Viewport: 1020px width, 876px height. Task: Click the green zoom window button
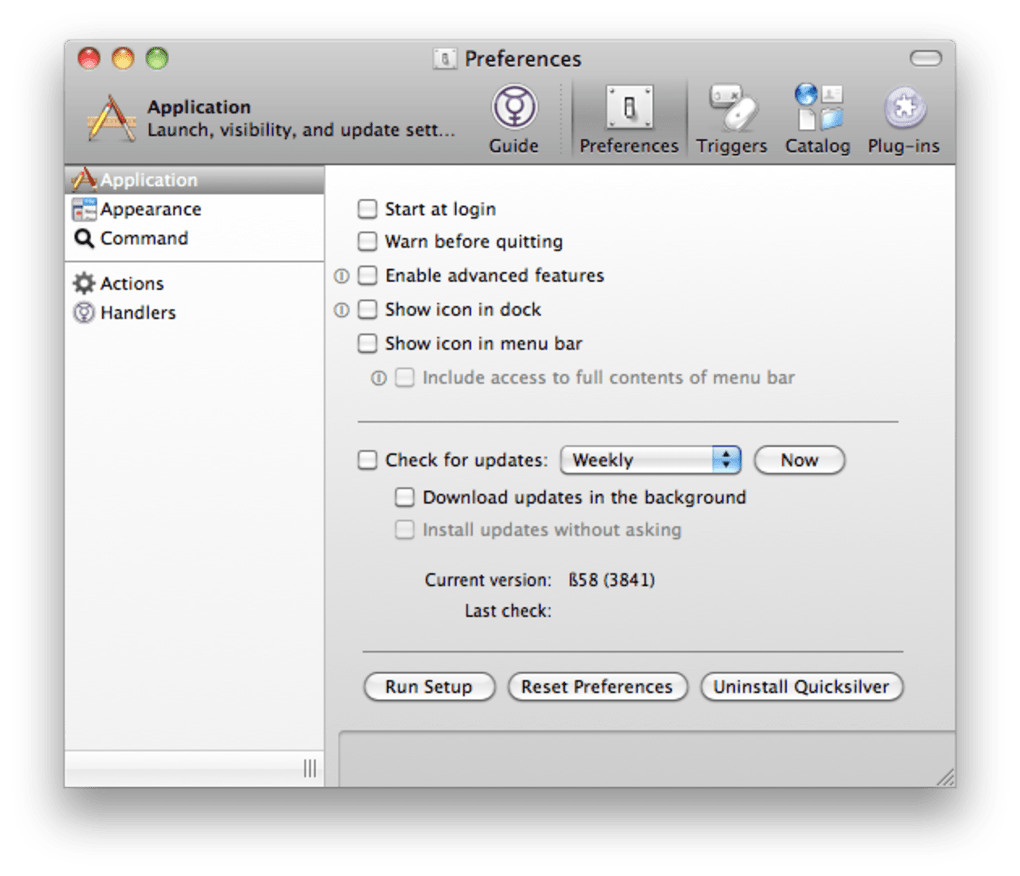[x=157, y=59]
